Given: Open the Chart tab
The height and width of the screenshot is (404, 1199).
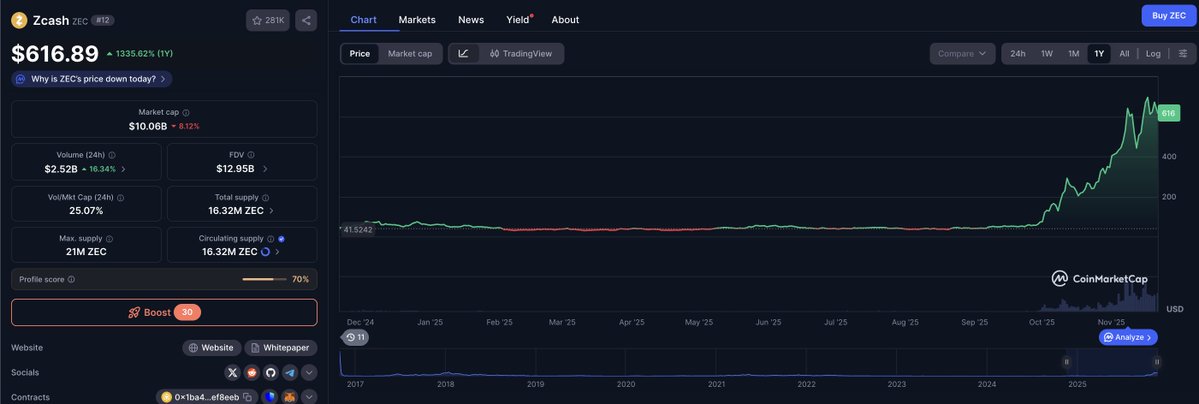Looking at the screenshot, I should 363,20.
